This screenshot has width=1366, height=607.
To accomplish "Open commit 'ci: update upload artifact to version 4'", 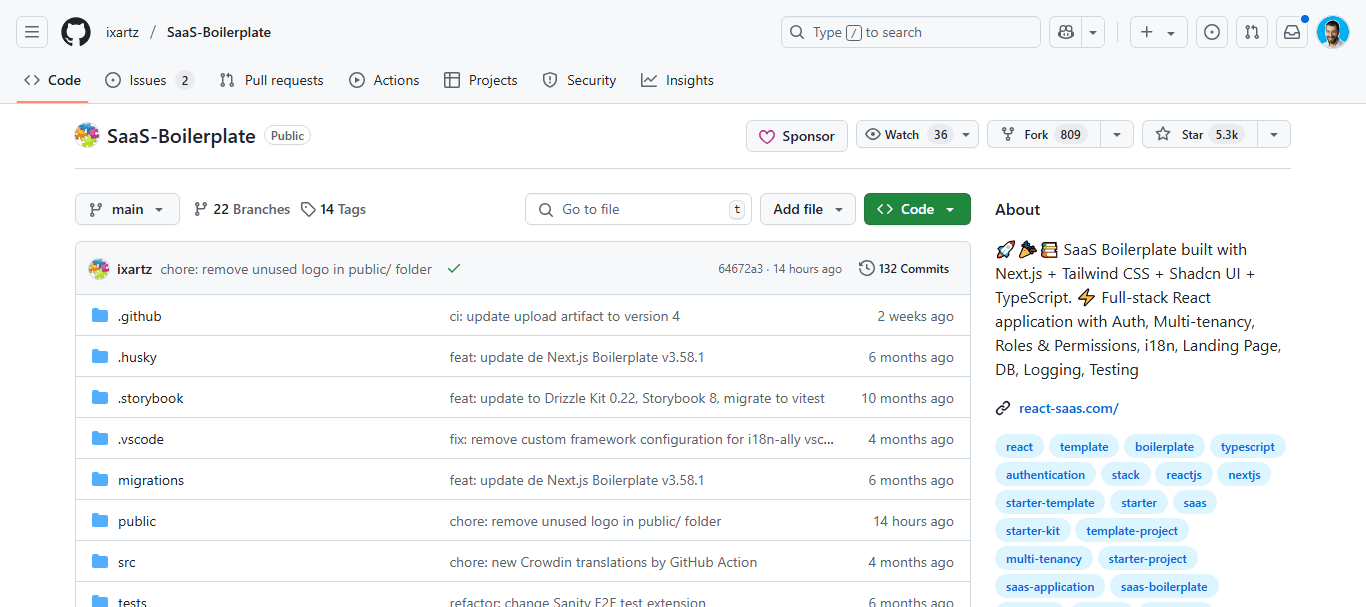I will [565, 316].
